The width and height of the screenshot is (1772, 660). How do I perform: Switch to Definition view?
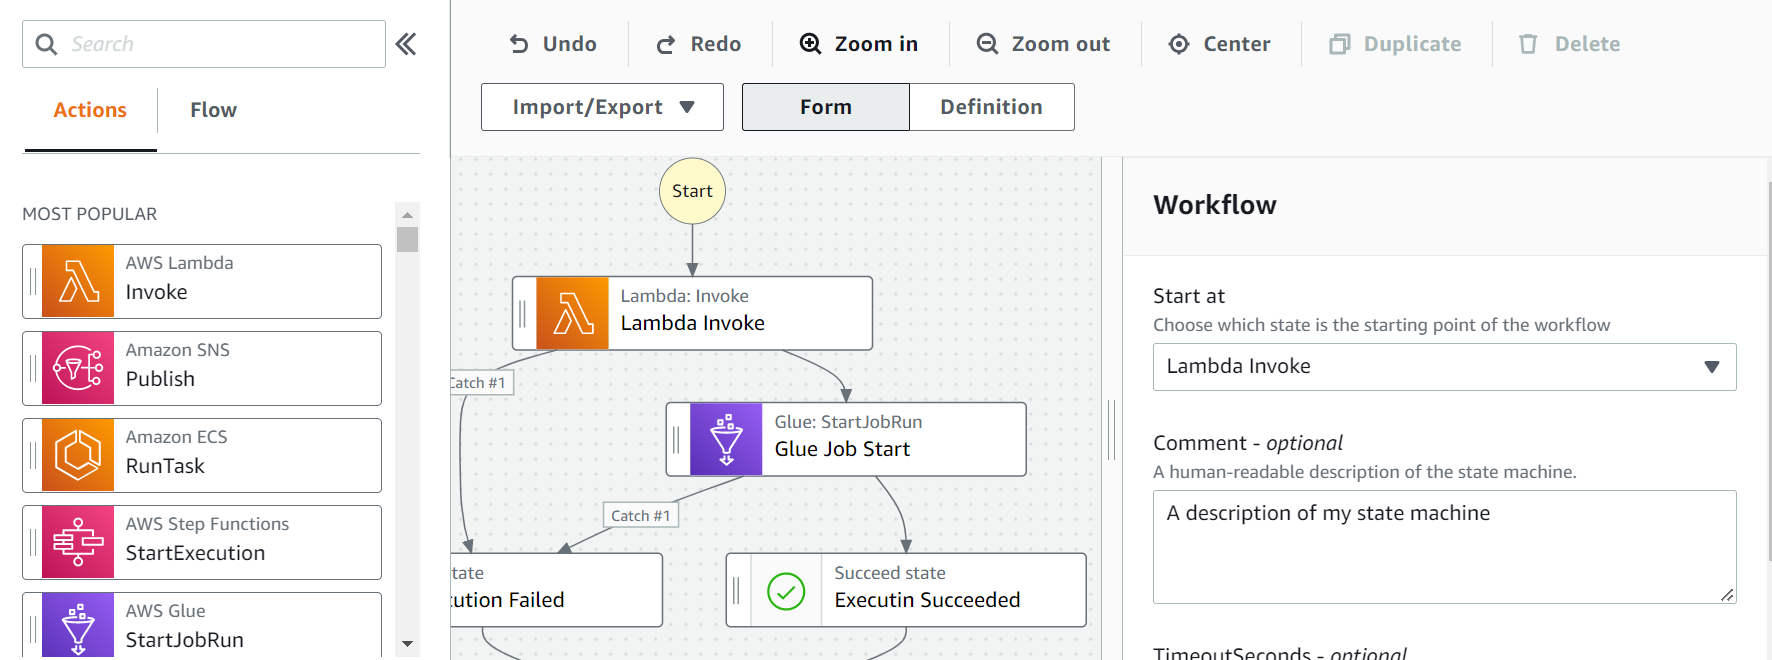[991, 107]
